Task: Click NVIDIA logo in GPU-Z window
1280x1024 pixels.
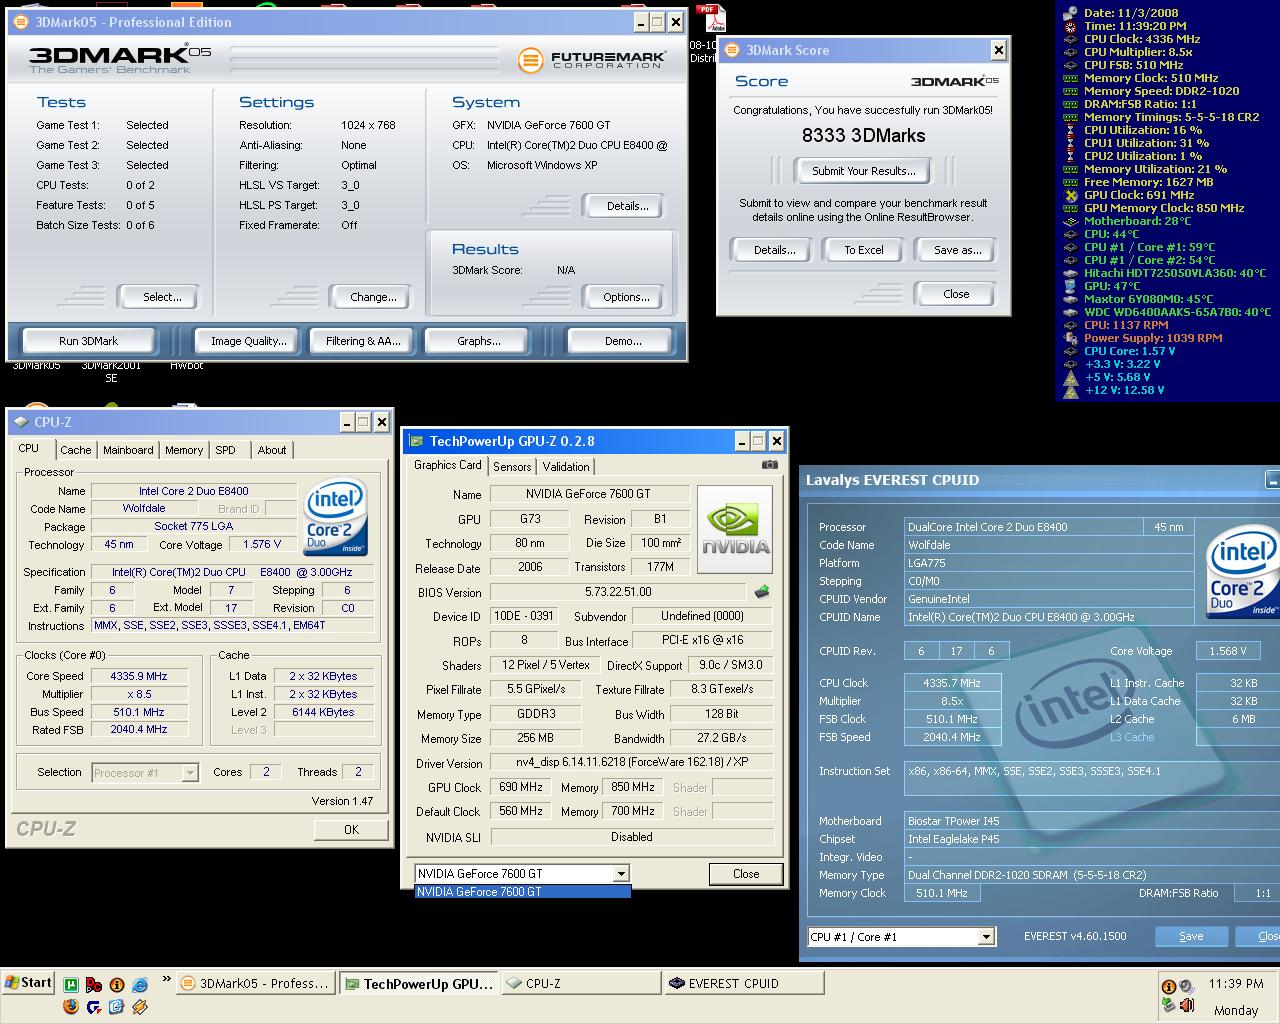Action: [x=735, y=529]
